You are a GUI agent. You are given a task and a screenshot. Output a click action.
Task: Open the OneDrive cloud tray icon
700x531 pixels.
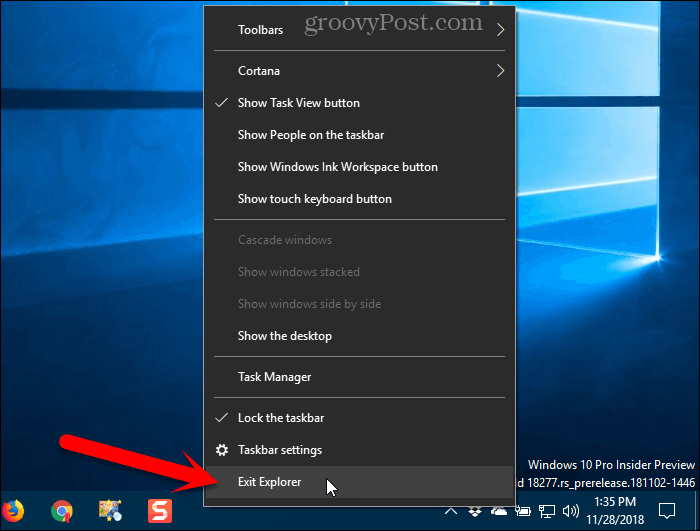[499, 510]
